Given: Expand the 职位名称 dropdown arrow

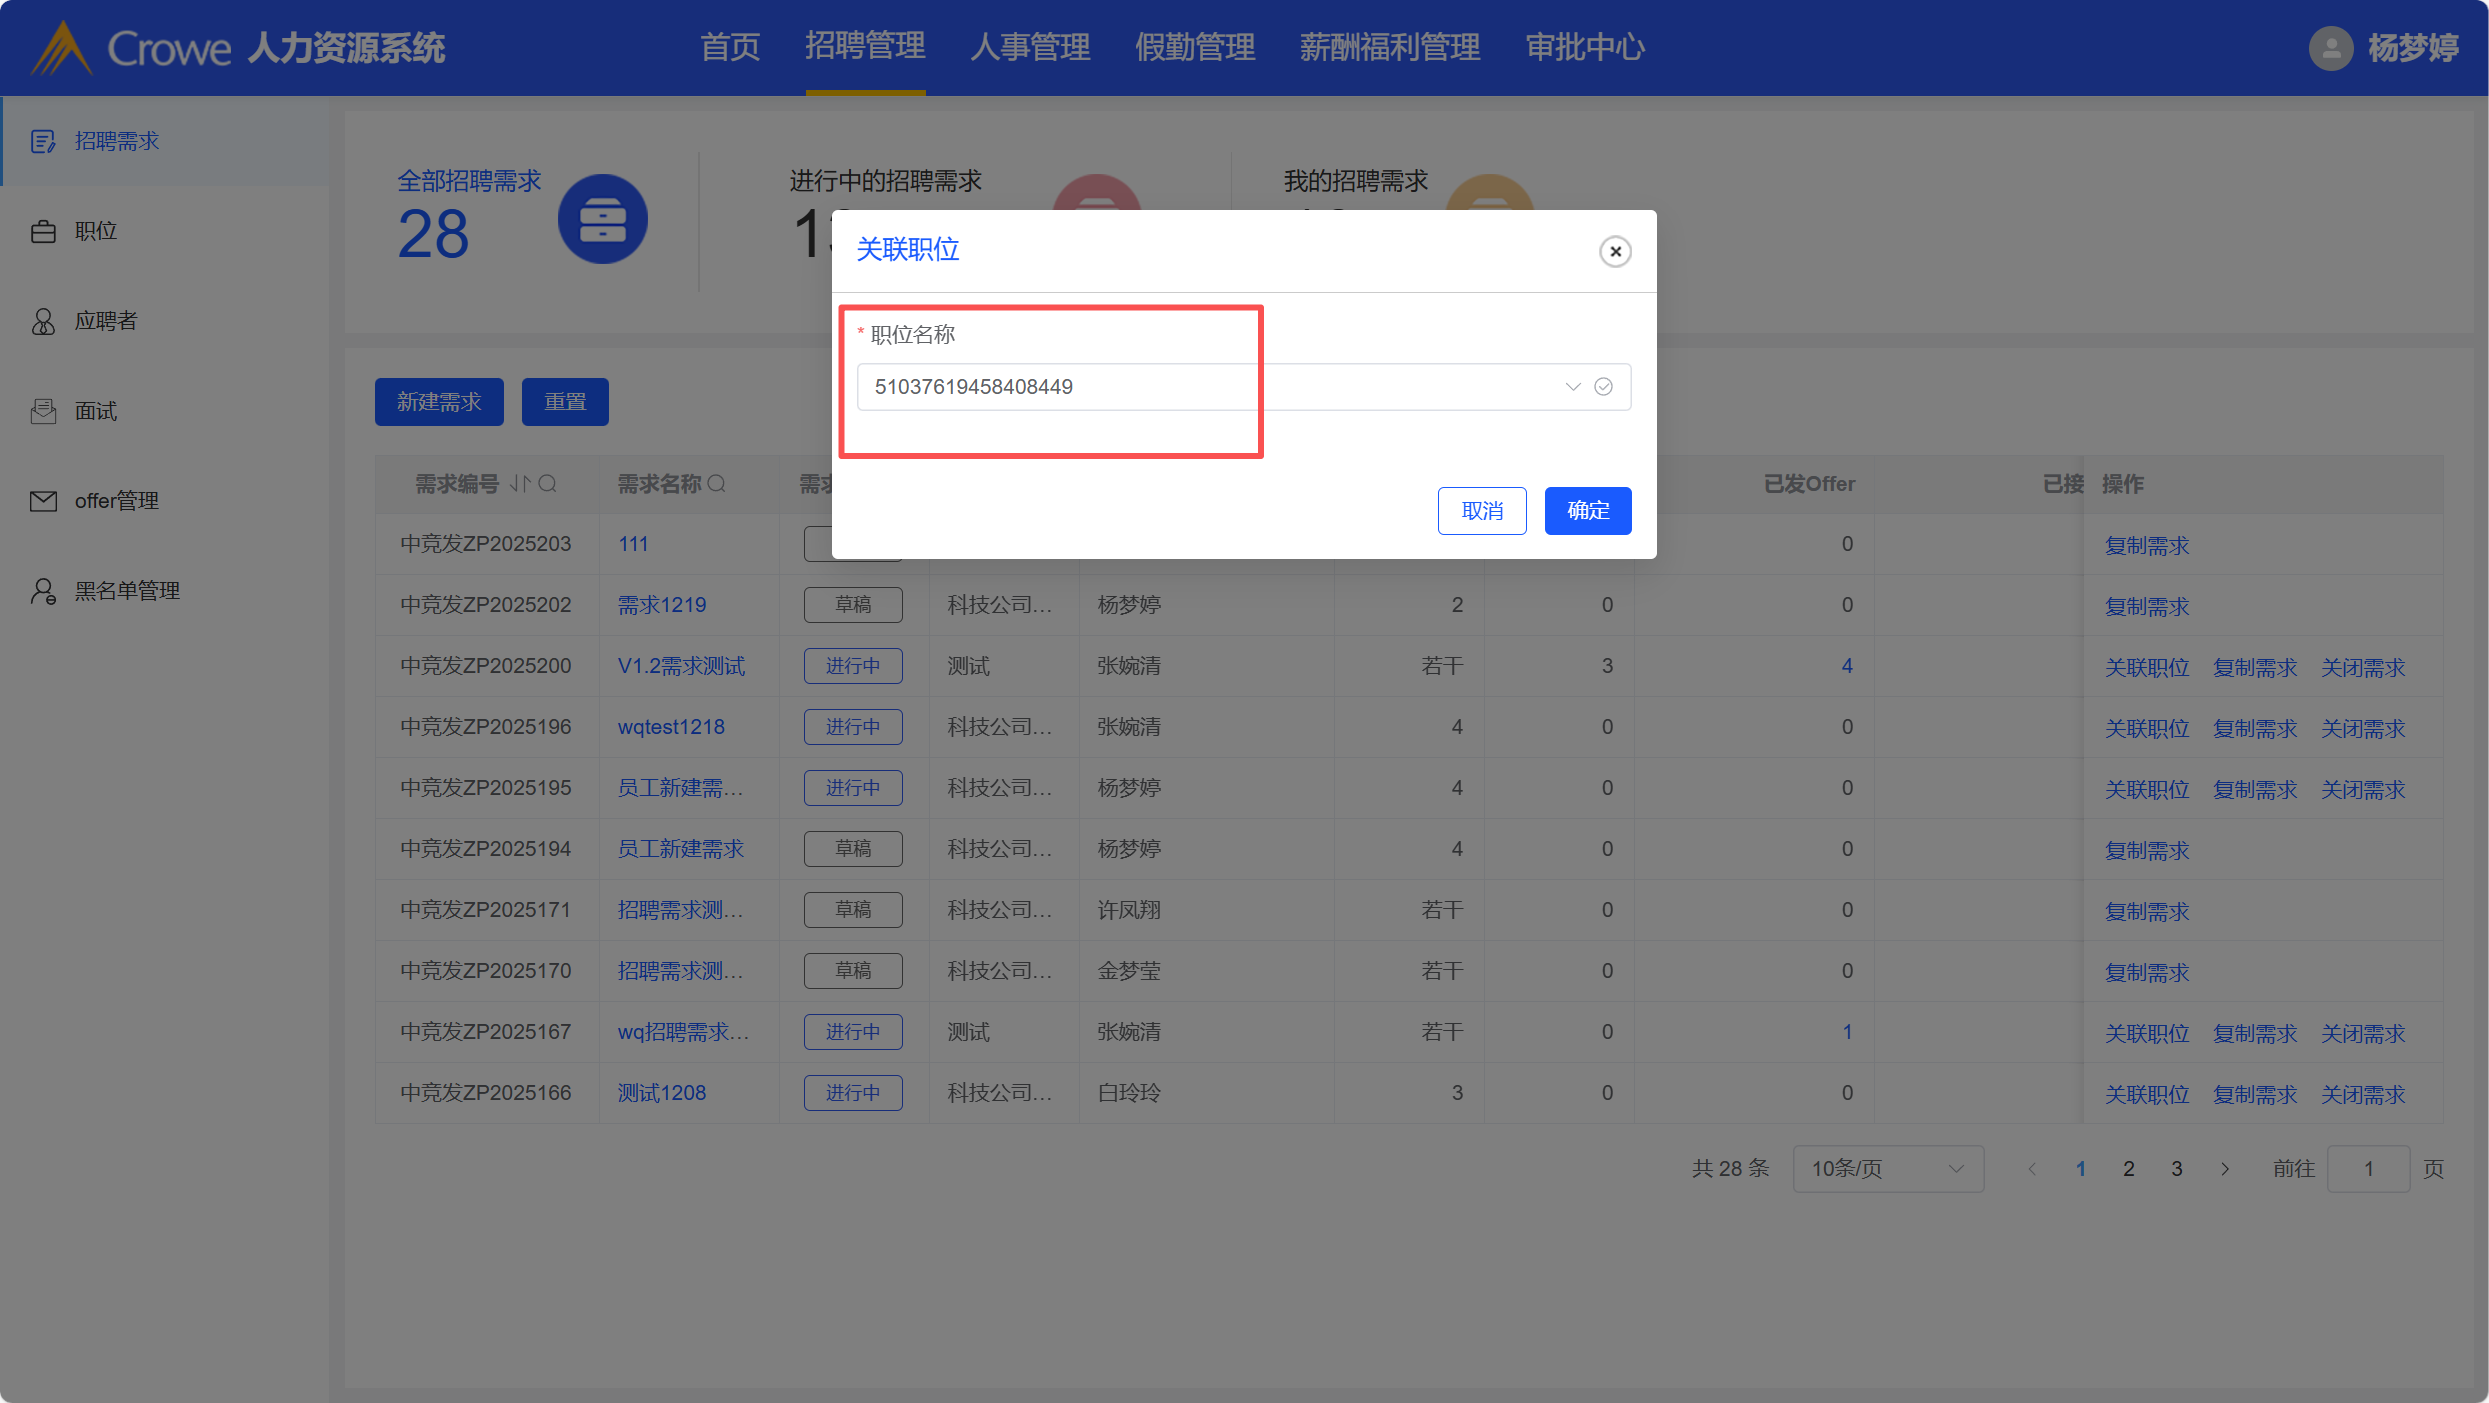Looking at the screenshot, I should (x=1572, y=387).
